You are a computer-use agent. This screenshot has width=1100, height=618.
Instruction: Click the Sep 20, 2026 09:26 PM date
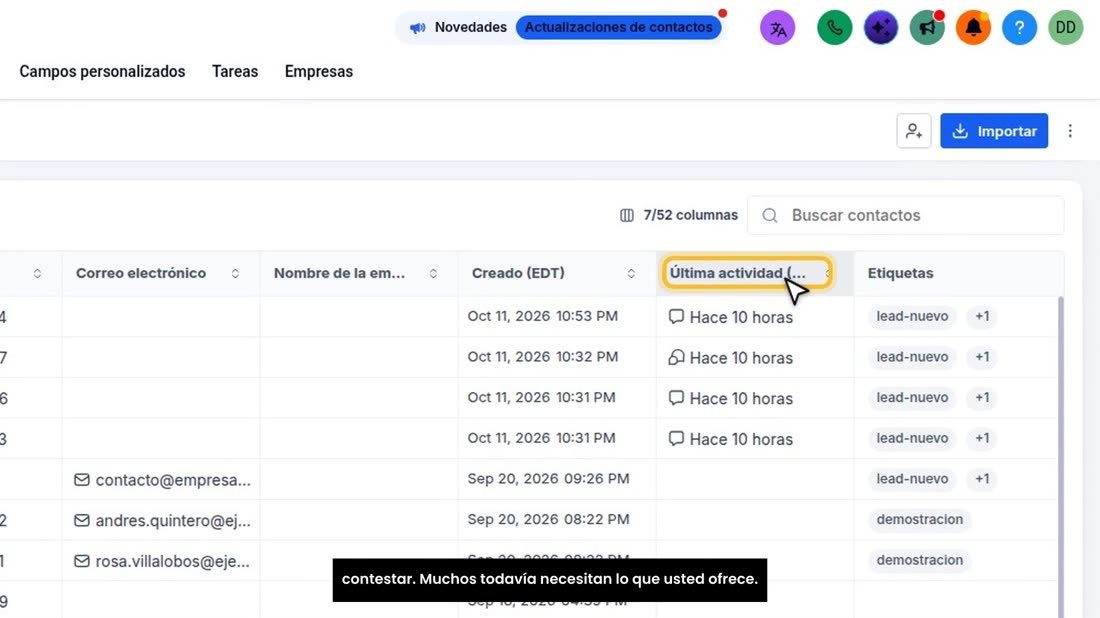tap(548, 479)
